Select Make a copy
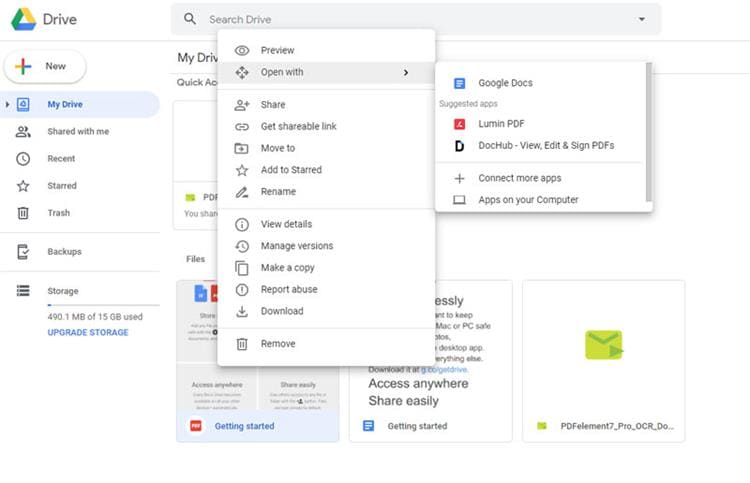Viewport: 750px width, 483px height. (326, 268)
